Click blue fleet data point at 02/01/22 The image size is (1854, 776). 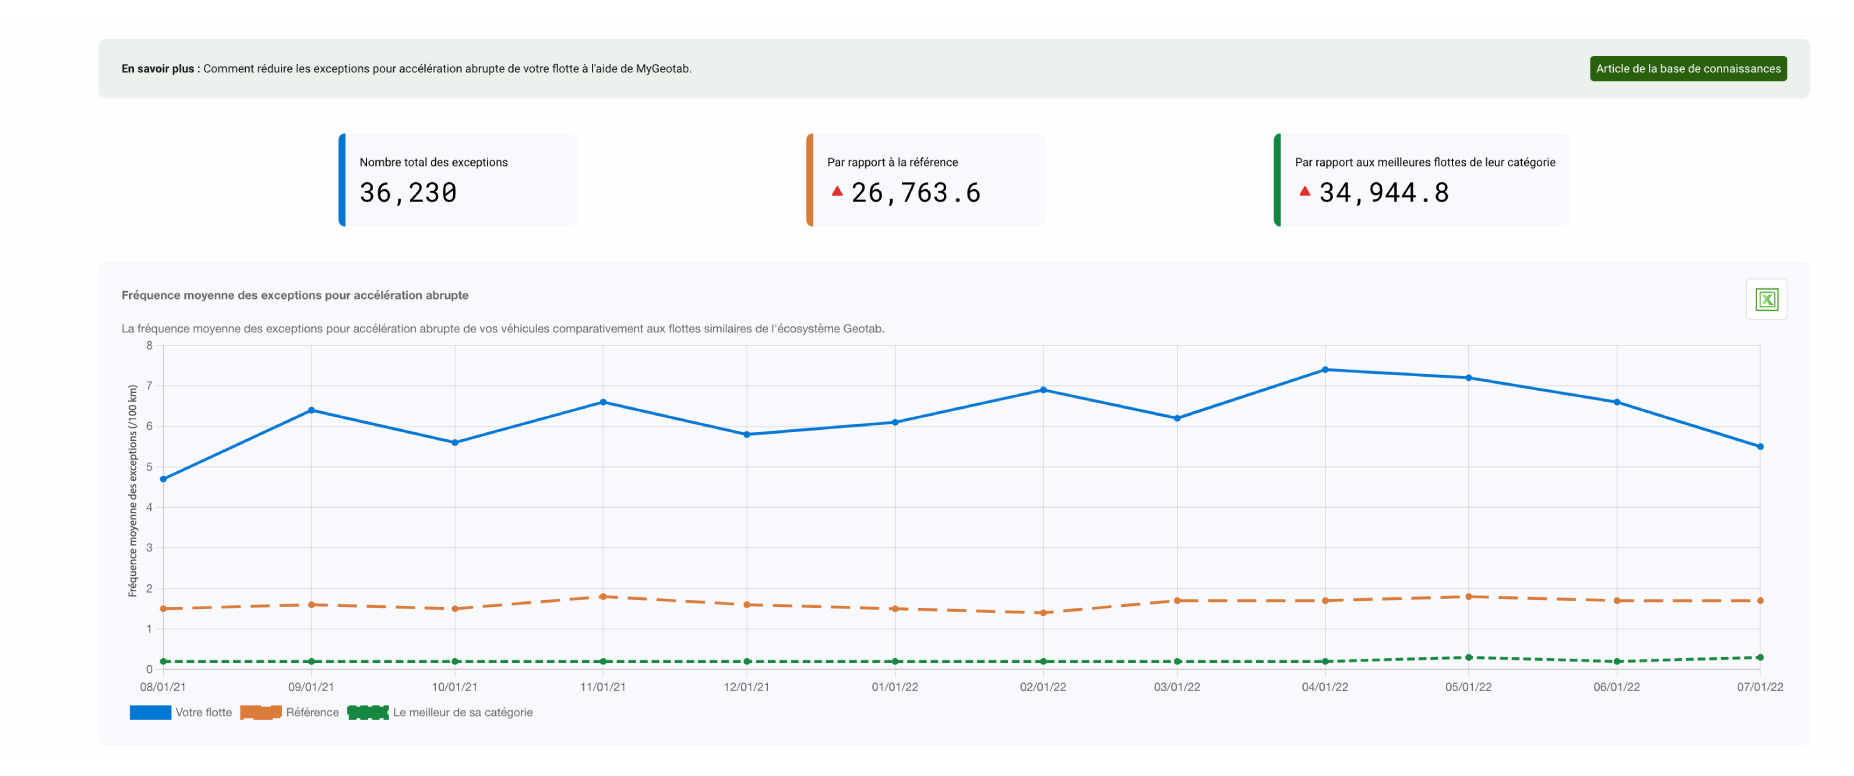click(1043, 390)
